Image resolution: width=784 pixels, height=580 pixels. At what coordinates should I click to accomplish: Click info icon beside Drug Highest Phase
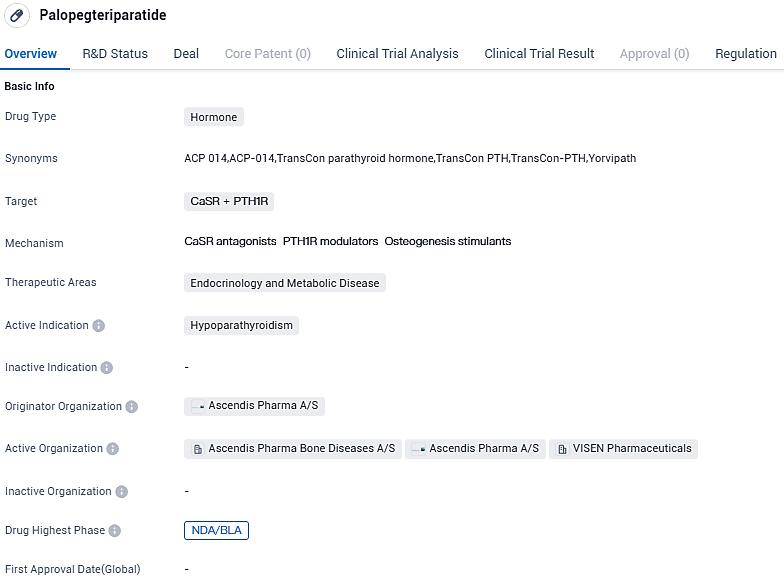(115, 531)
